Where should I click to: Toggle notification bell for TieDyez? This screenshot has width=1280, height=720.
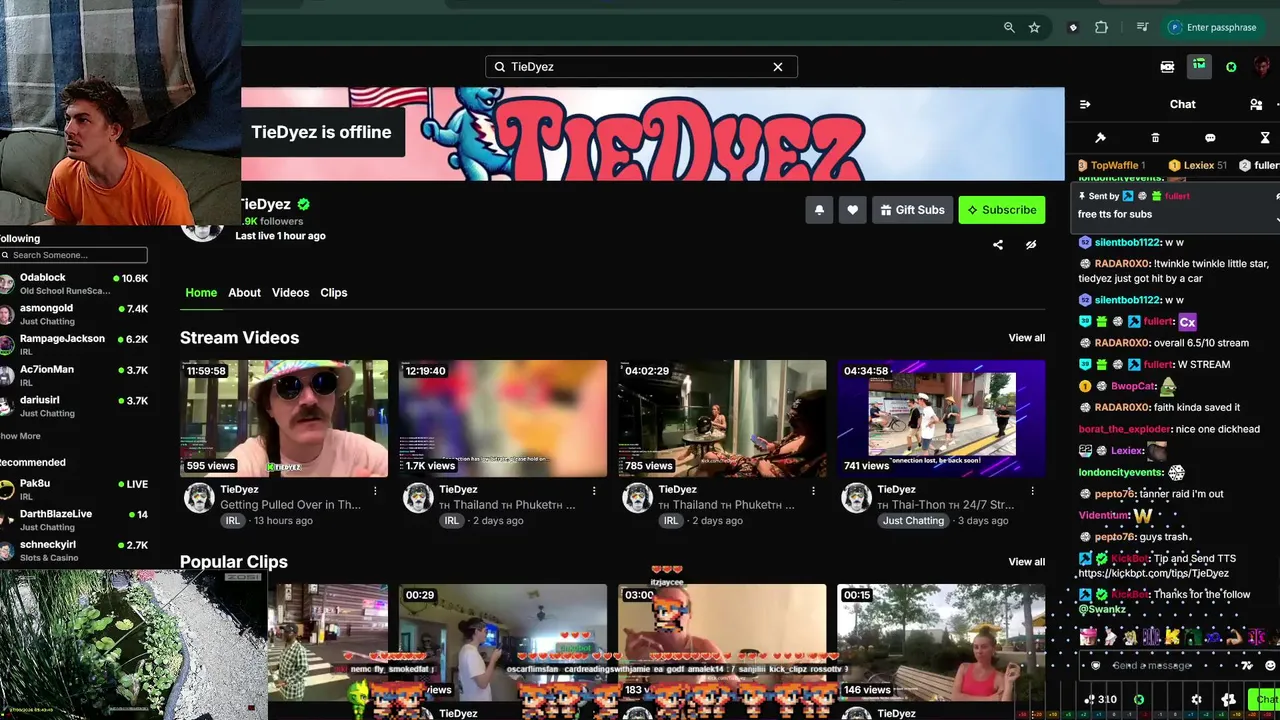(819, 210)
